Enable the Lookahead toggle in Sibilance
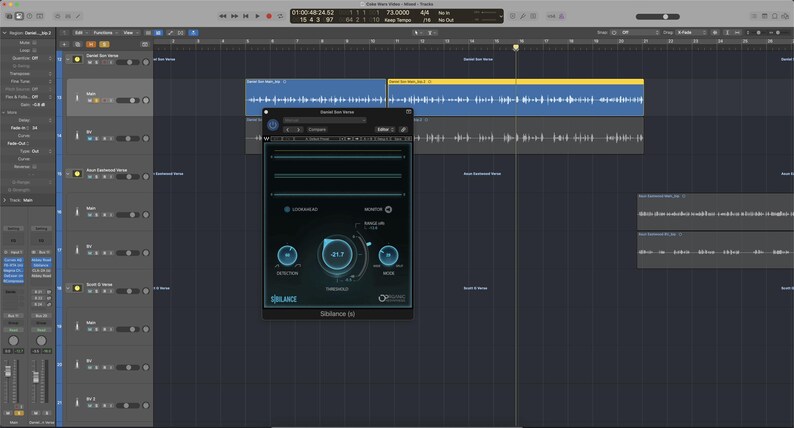Image resolution: width=794 pixels, height=428 pixels. coord(287,209)
